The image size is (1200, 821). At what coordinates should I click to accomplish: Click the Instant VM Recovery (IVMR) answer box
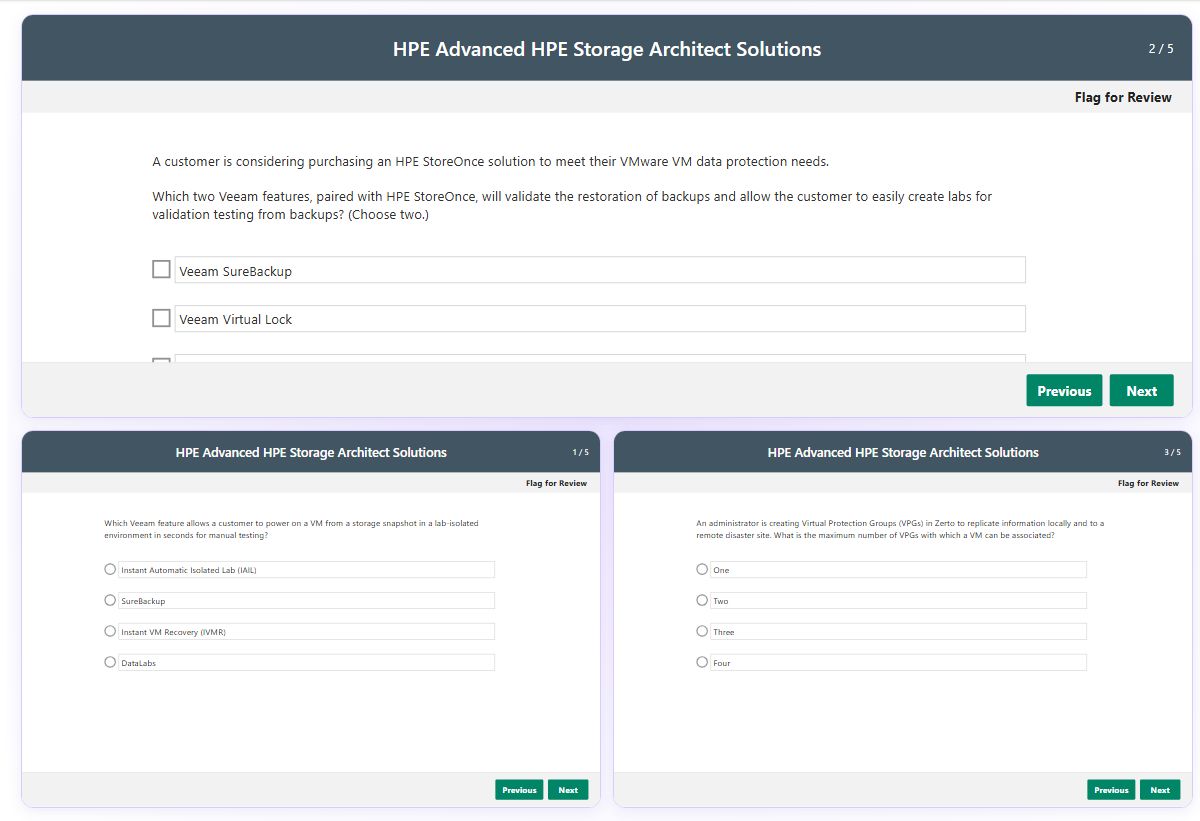(306, 632)
